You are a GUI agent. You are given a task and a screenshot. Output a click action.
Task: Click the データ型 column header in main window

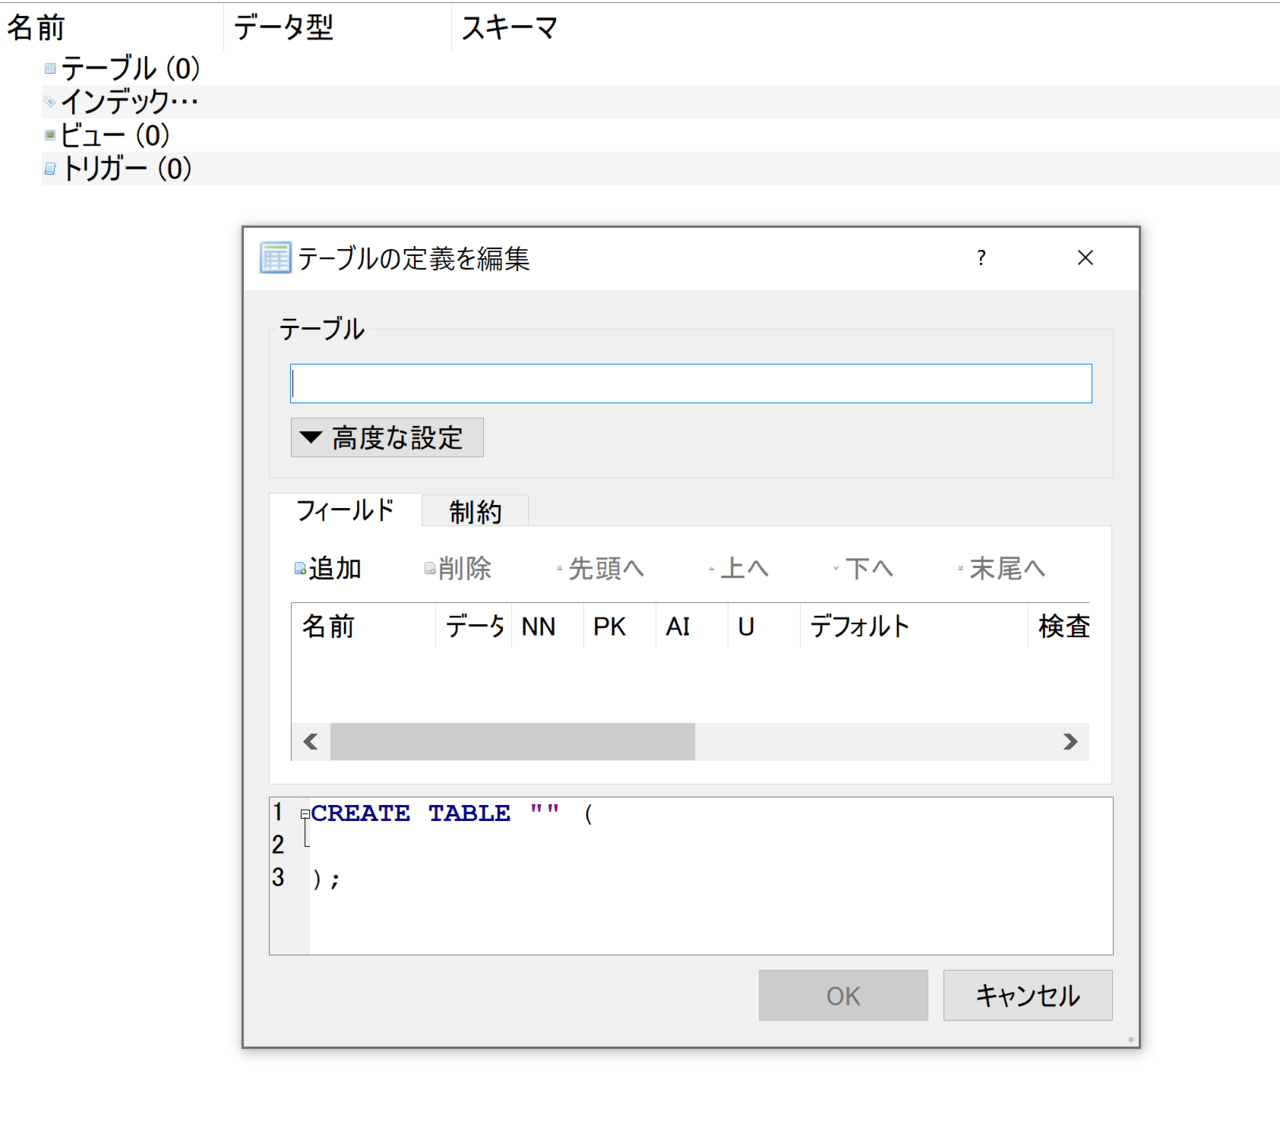[338, 27]
